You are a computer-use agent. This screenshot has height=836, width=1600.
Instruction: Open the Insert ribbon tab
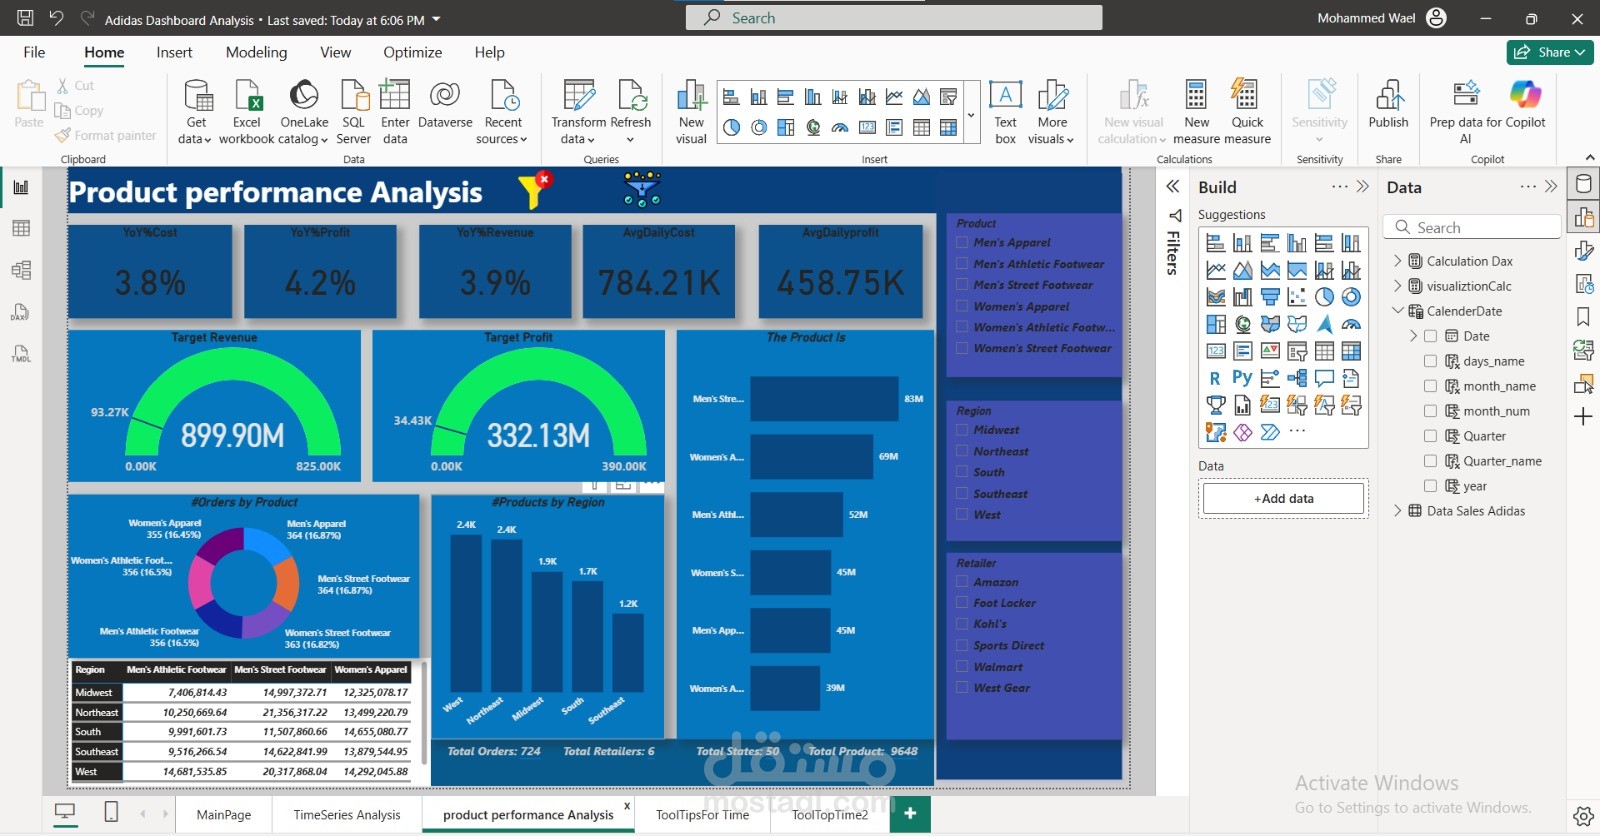(174, 52)
